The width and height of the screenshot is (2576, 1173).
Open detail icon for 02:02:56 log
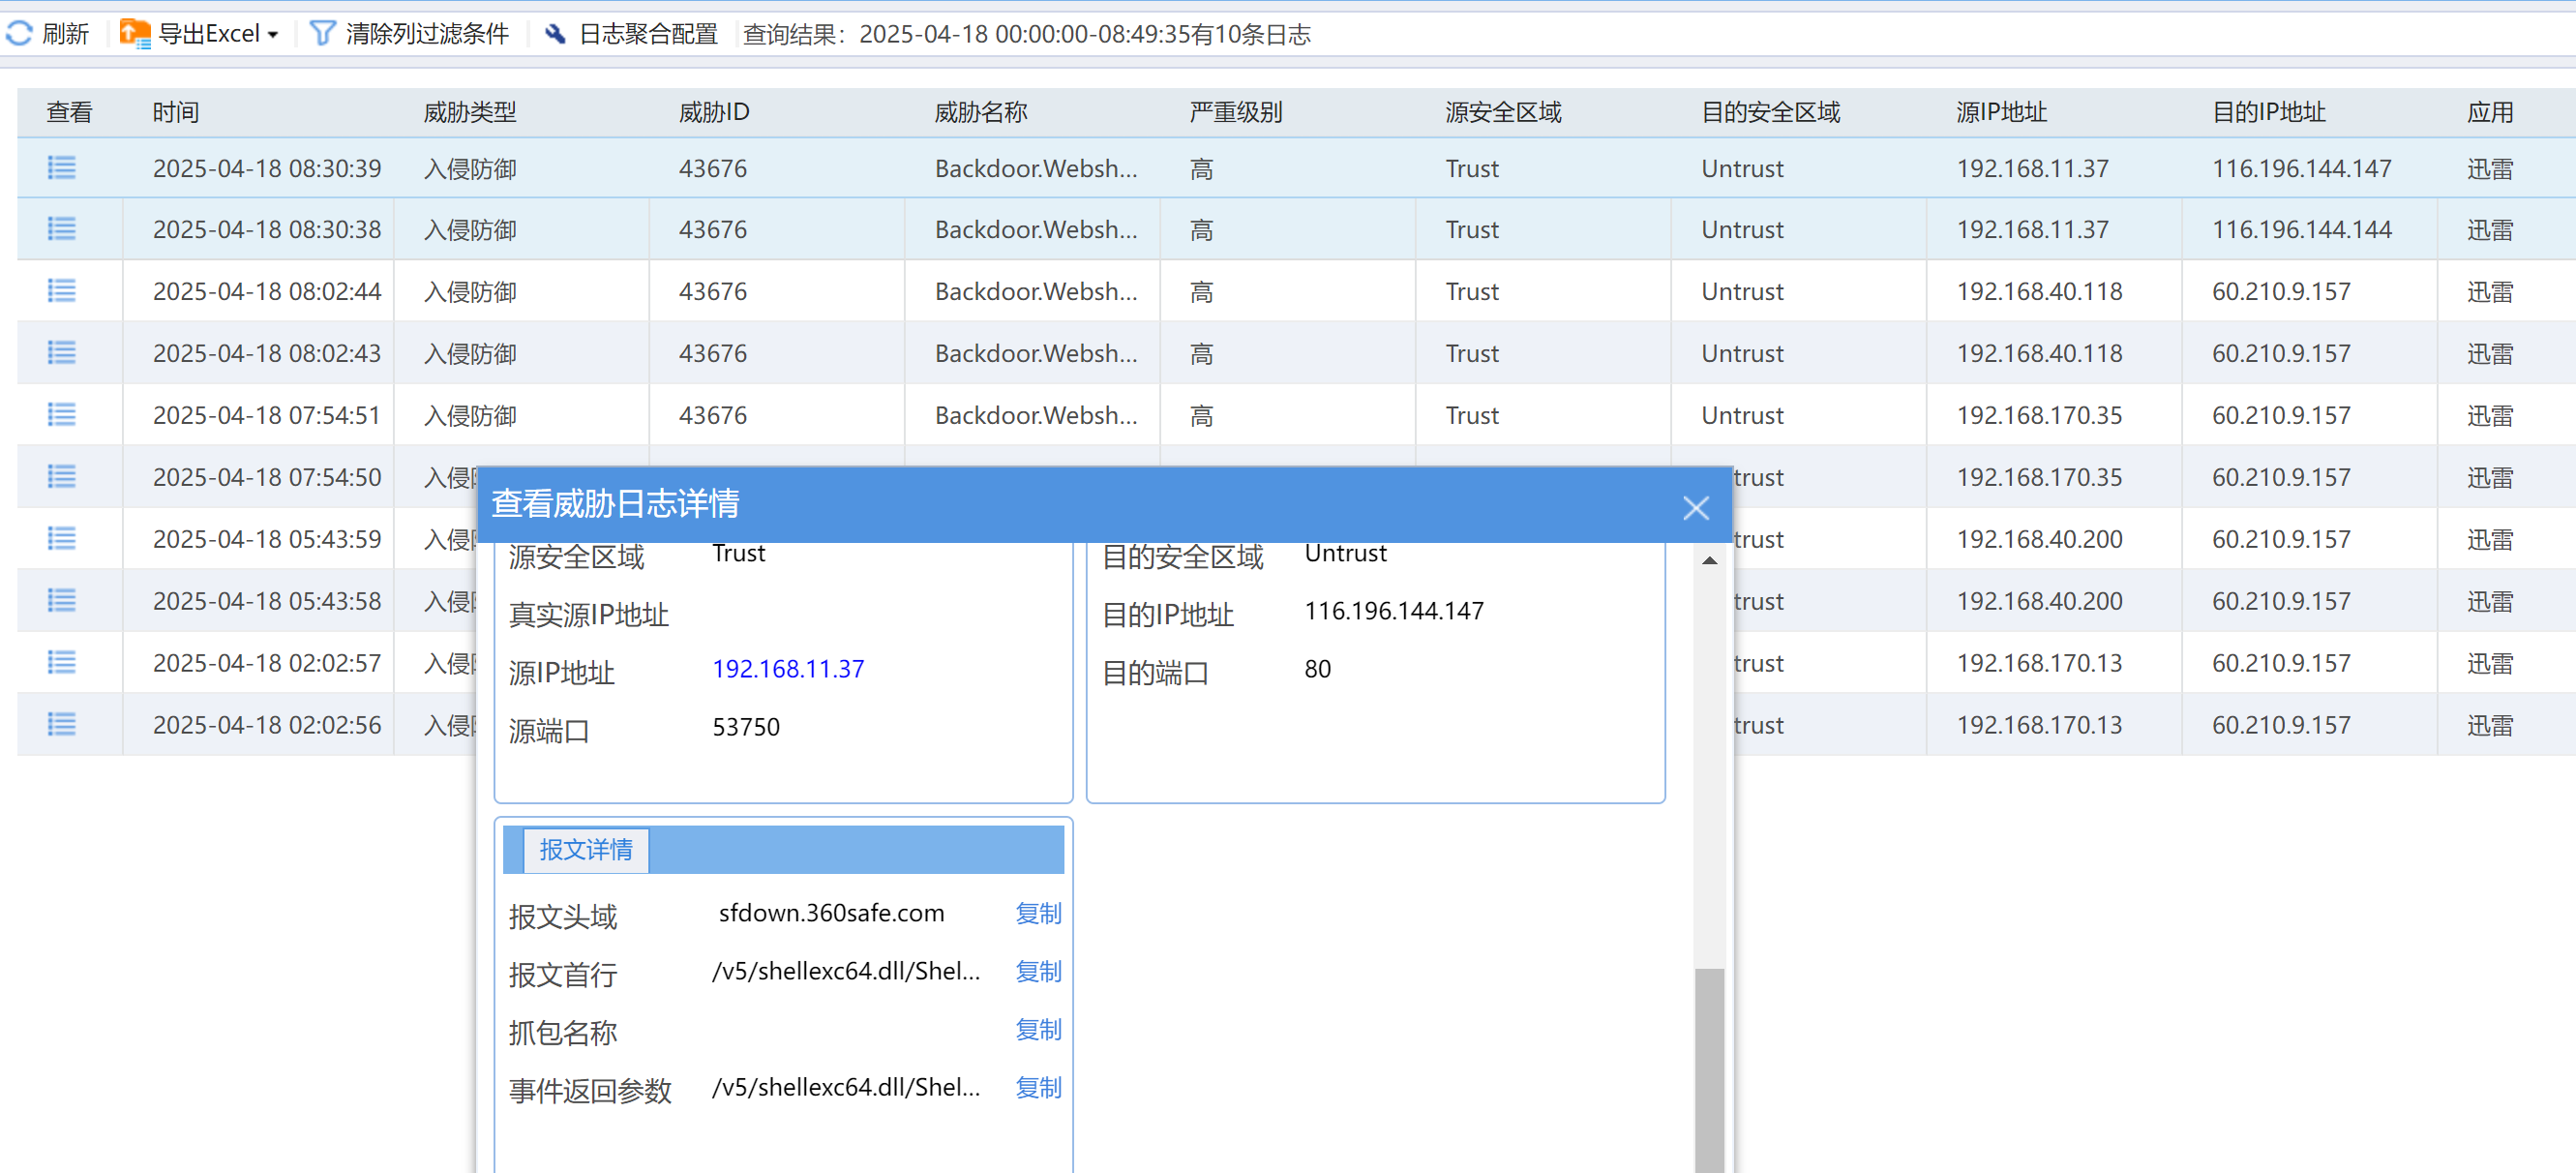coord(61,725)
